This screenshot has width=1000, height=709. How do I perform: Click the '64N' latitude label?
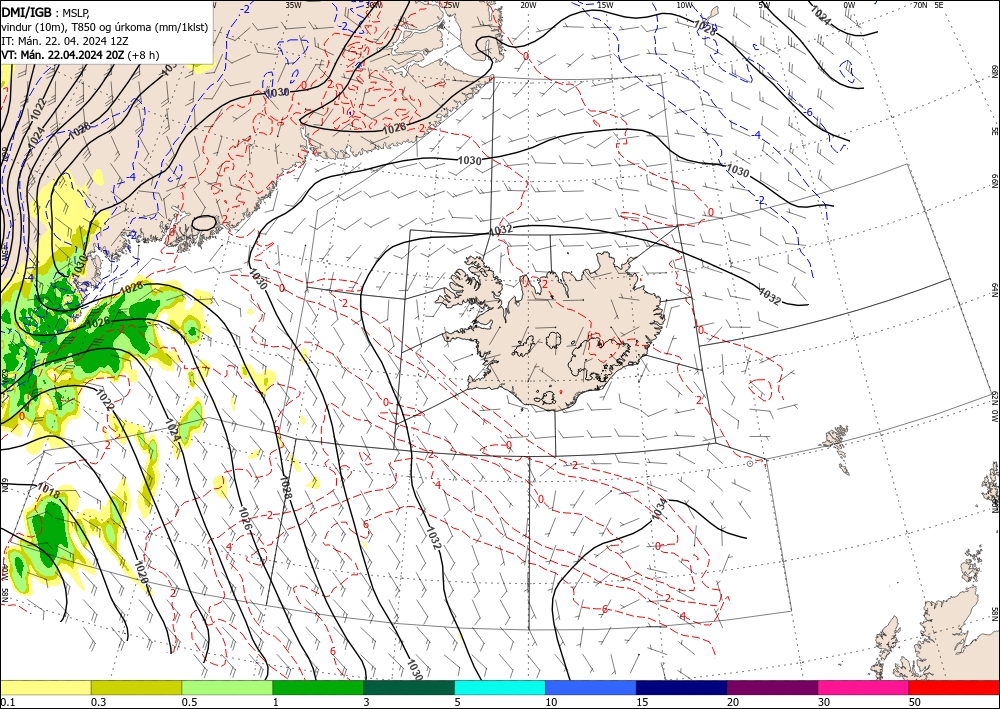click(x=994, y=289)
